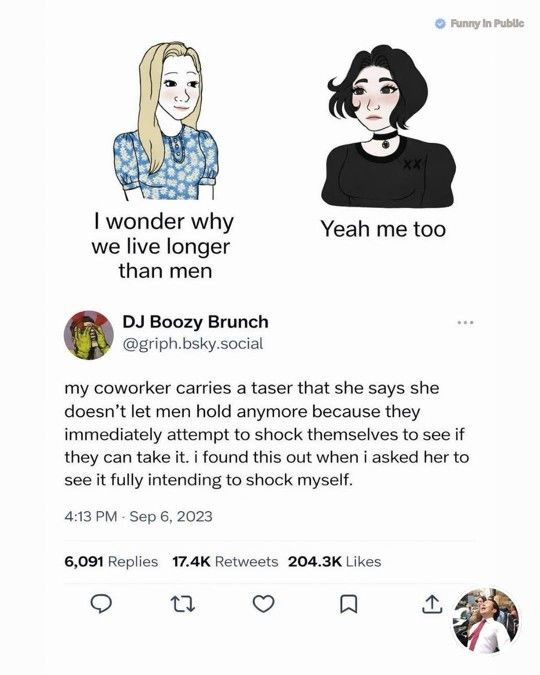Open the @griph.bsky.social handle

click(x=192, y=344)
